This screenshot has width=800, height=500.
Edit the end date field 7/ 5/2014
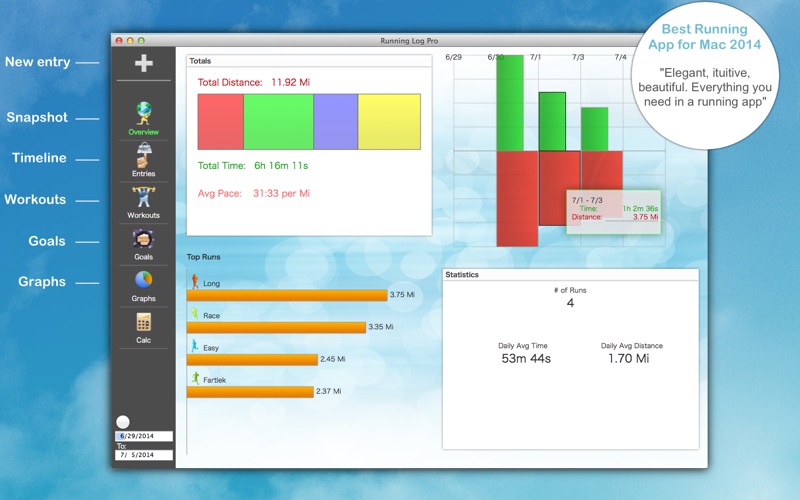click(144, 455)
